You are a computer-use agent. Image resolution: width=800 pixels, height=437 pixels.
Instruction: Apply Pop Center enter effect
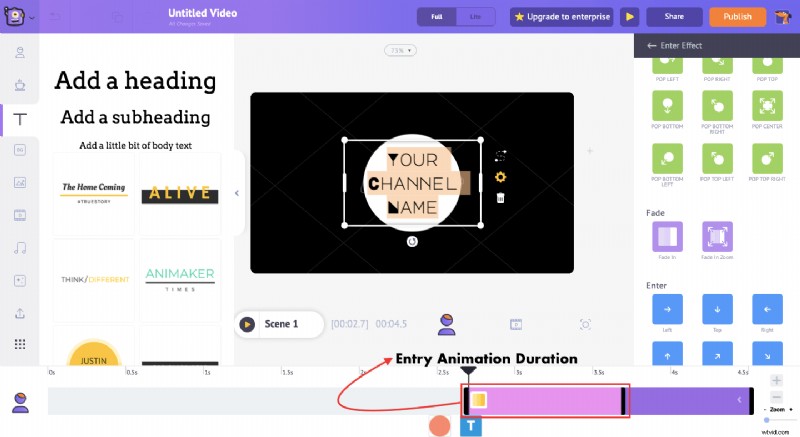click(767, 106)
